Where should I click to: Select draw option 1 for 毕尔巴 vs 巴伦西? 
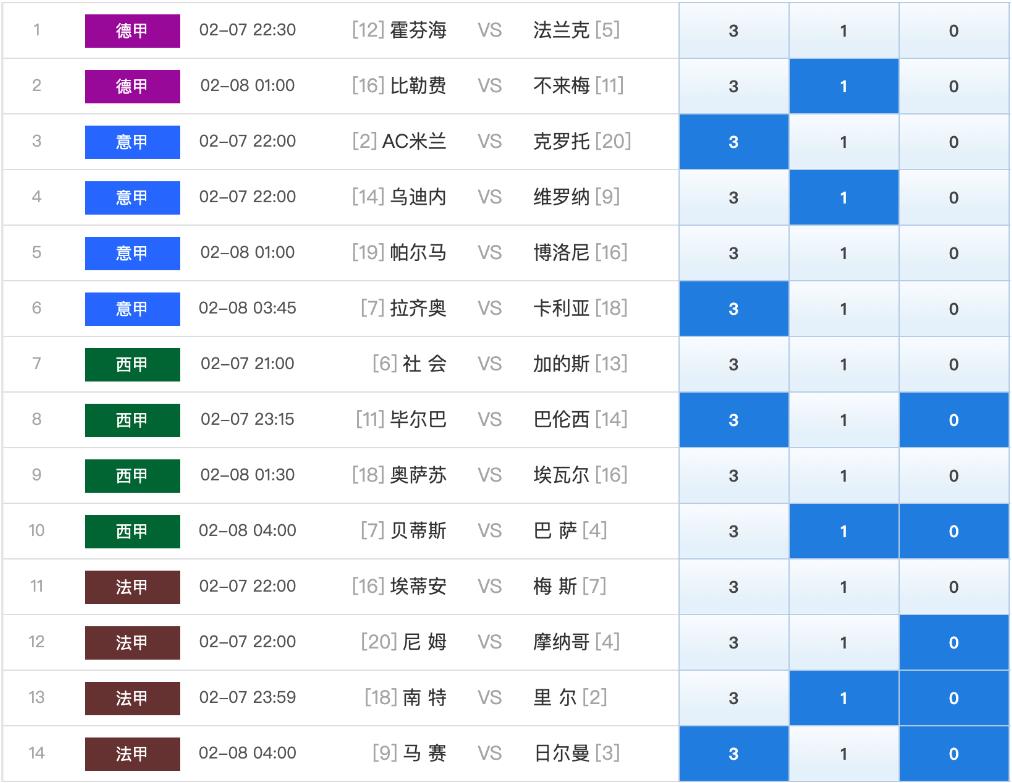click(x=844, y=420)
